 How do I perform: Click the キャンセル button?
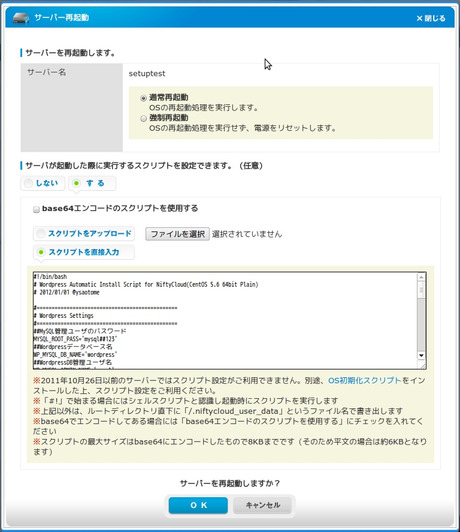click(263, 505)
